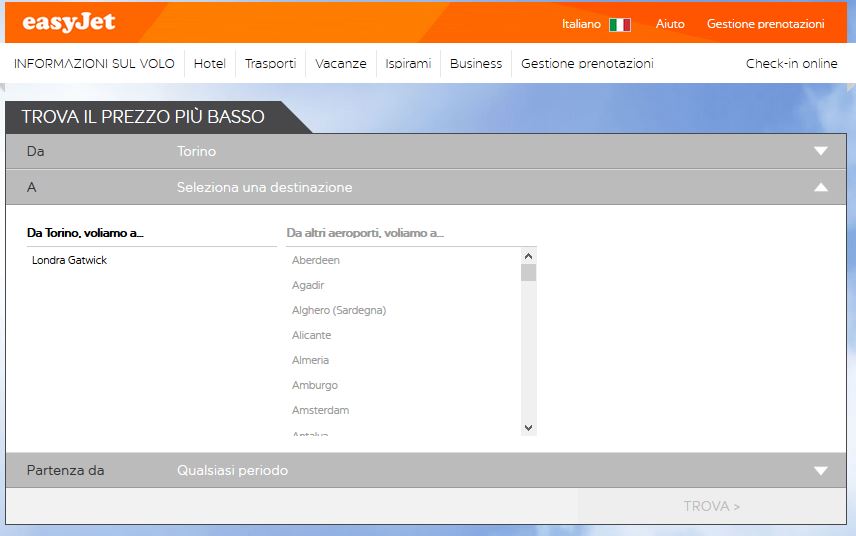Open Gestione prenotazioni in the orange header

(x=765, y=24)
